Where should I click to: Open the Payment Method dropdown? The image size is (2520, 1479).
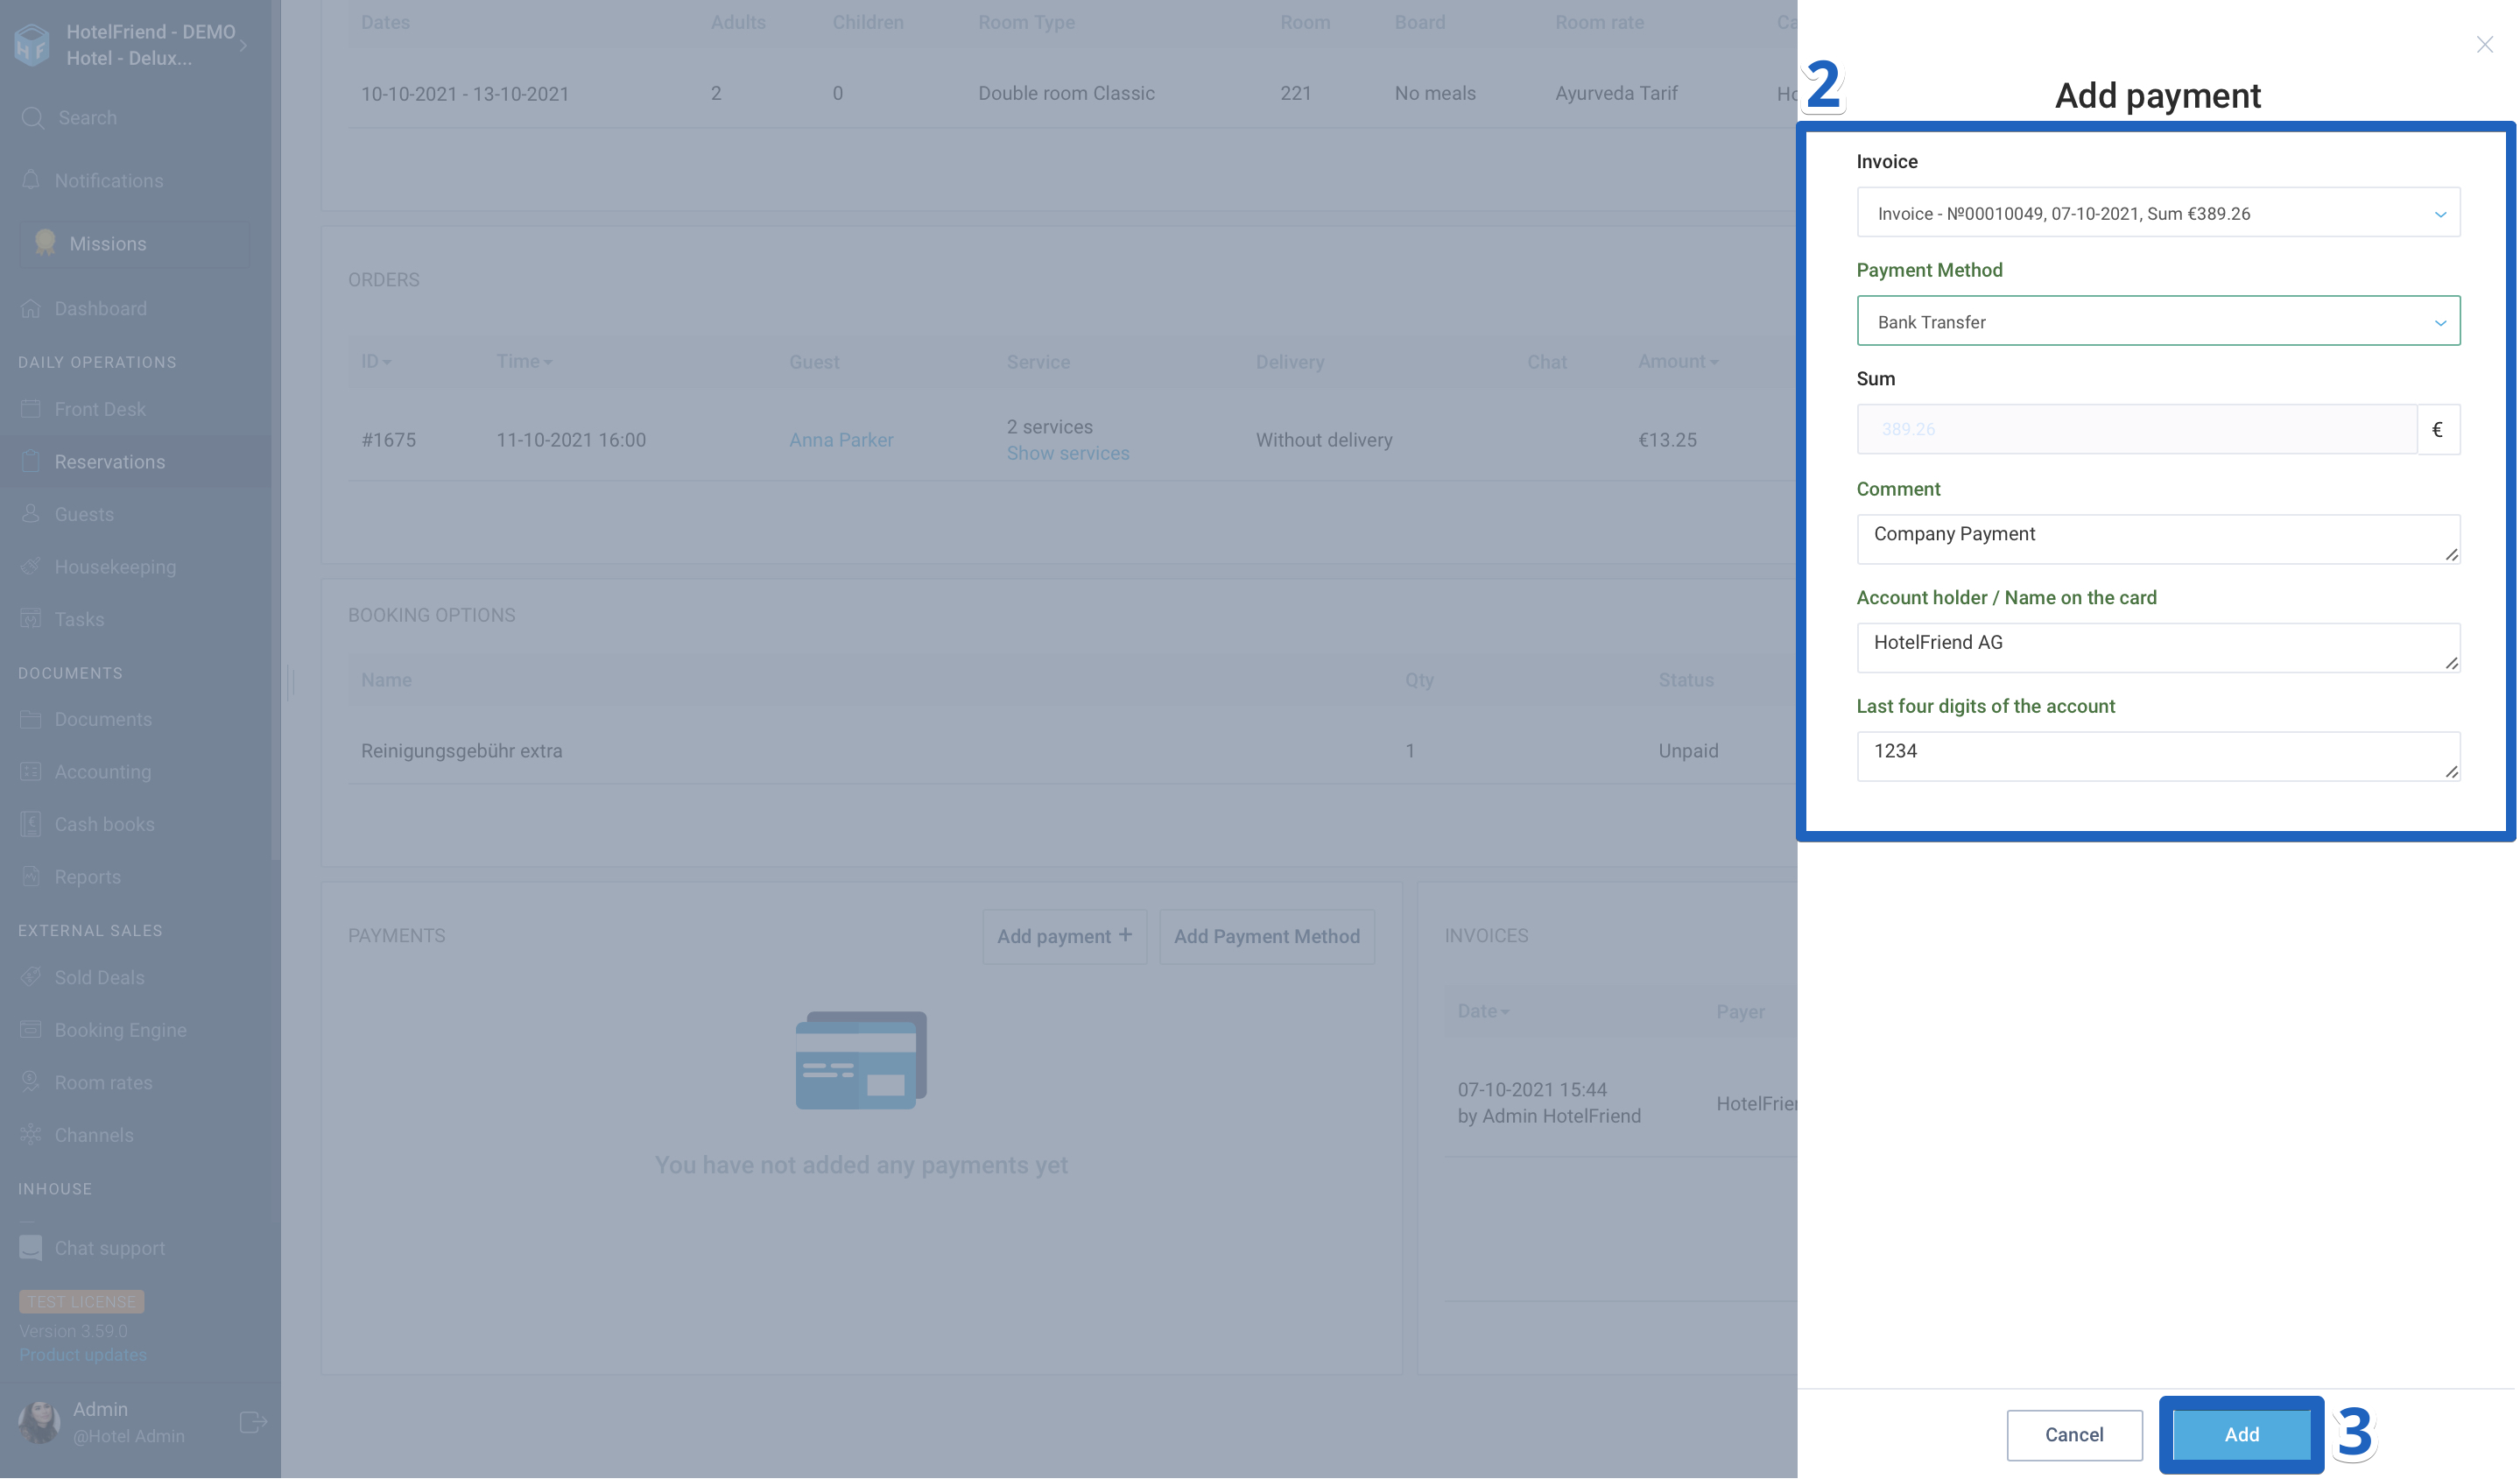pos(2157,321)
